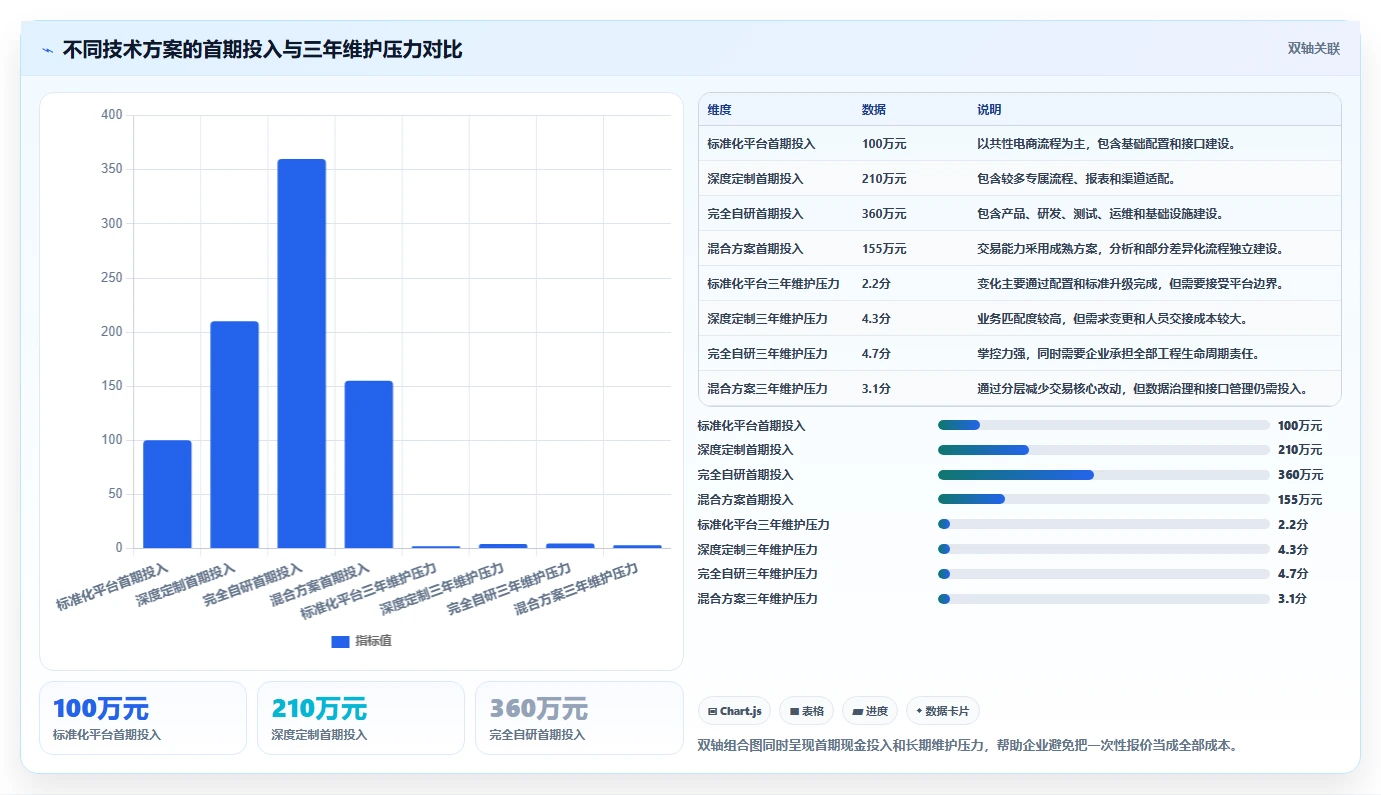
Task: Click the progress bar for 标准化平台首期投入
Action: click(1104, 425)
